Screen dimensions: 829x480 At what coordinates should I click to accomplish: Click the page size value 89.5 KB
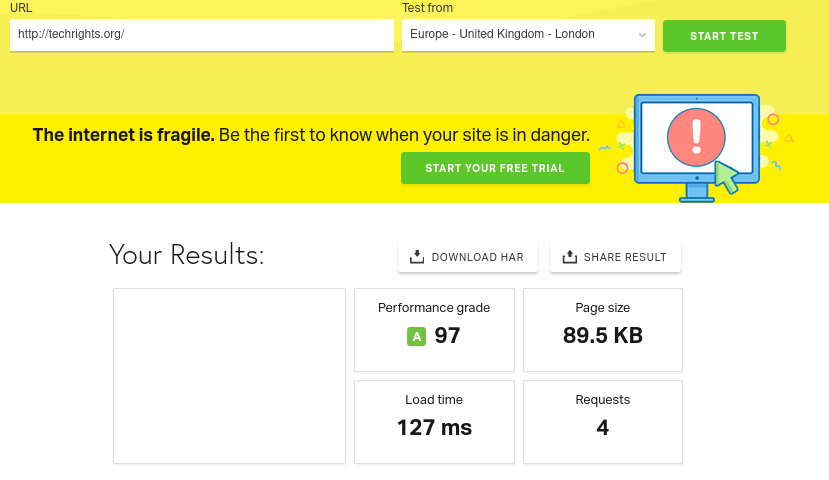tap(603, 336)
